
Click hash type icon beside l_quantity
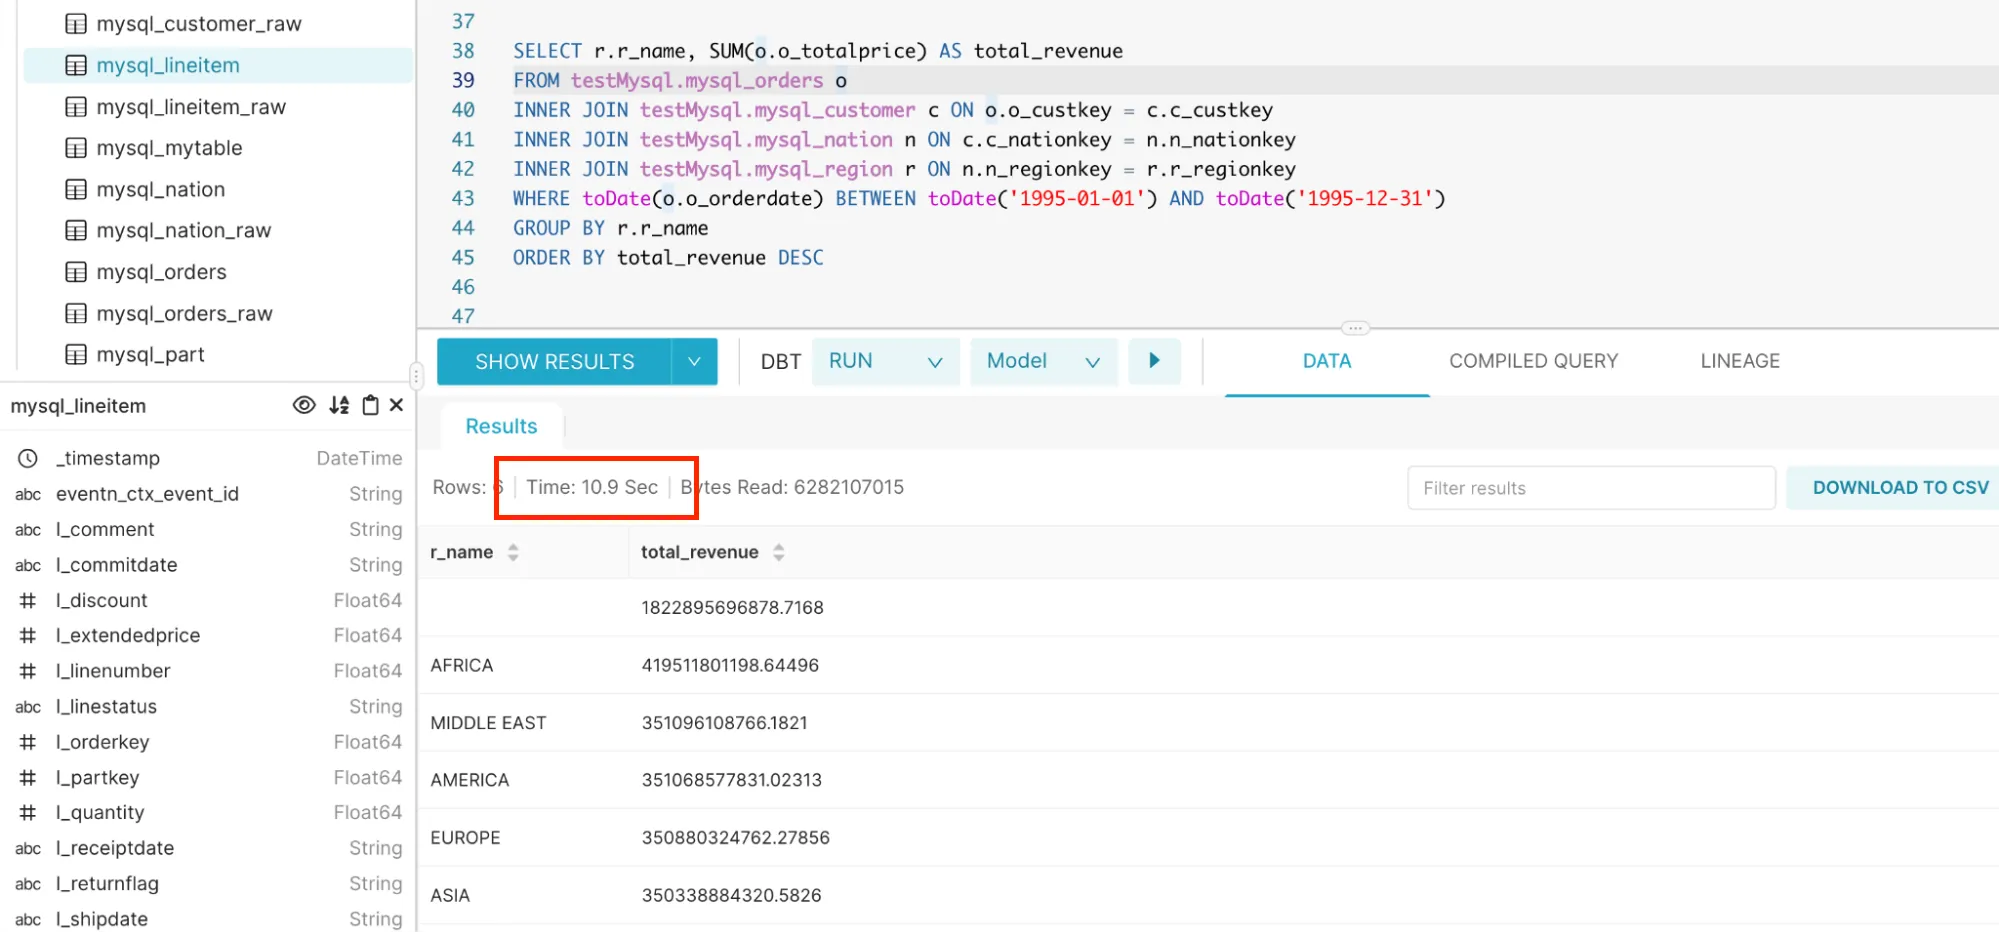coord(28,813)
